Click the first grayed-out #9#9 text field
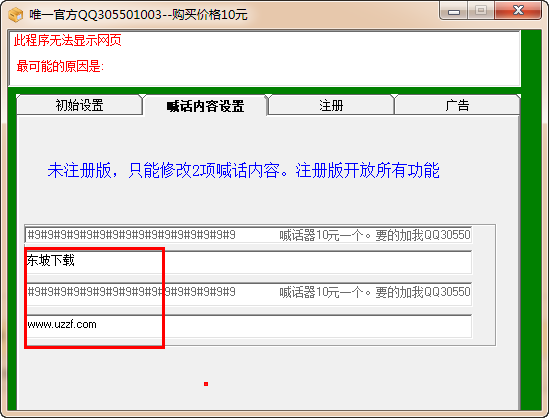This screenshot has width=549, height=418. point(248,235)
